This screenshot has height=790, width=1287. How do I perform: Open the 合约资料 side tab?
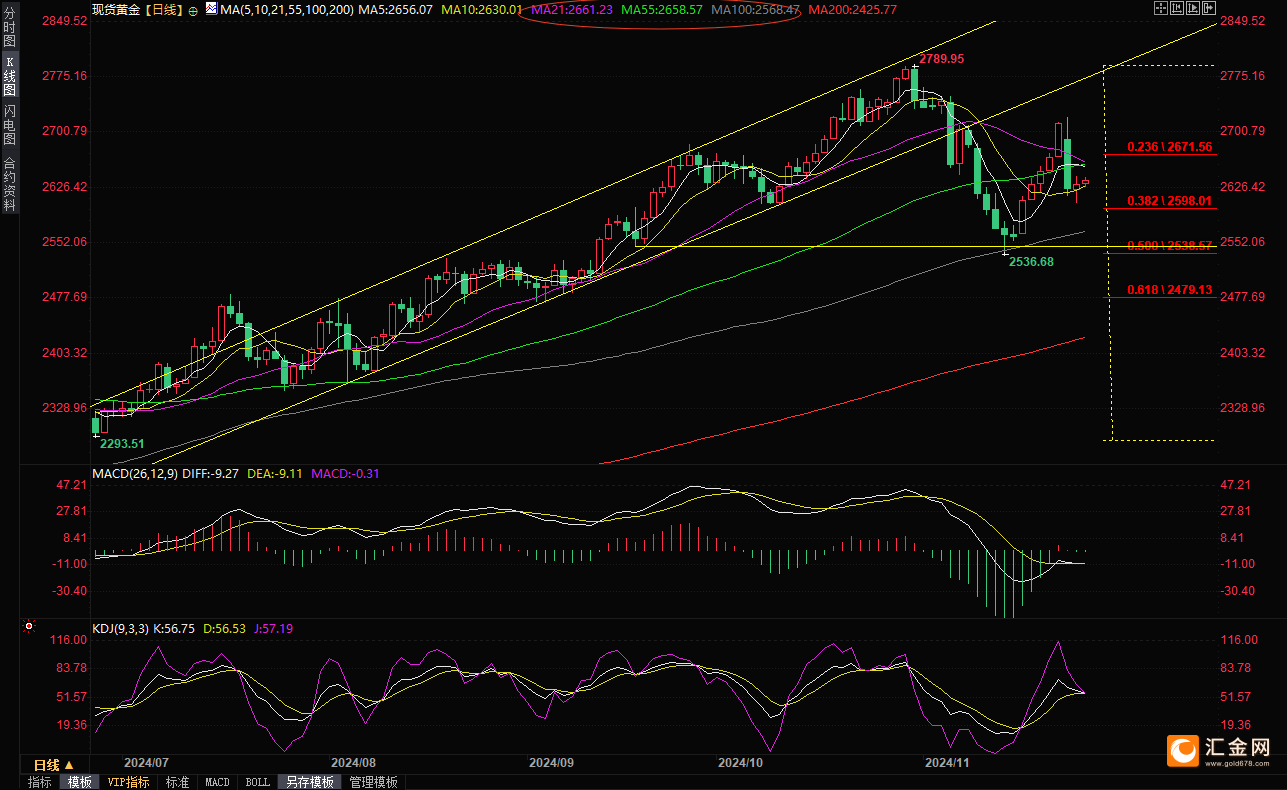pyautogui.click(x=9, y=183)
